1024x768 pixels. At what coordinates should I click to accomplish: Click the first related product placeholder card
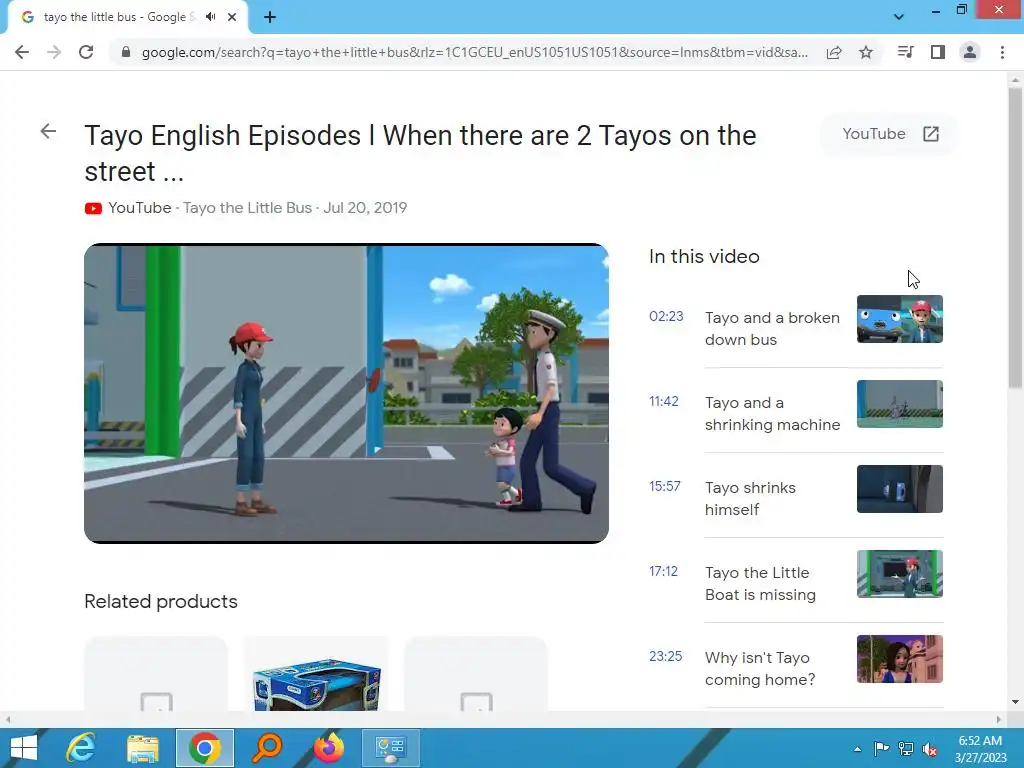[x=156, y=674]
